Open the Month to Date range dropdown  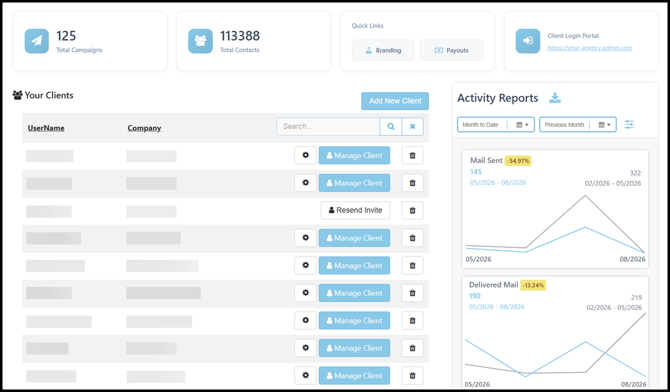[496, 125]
